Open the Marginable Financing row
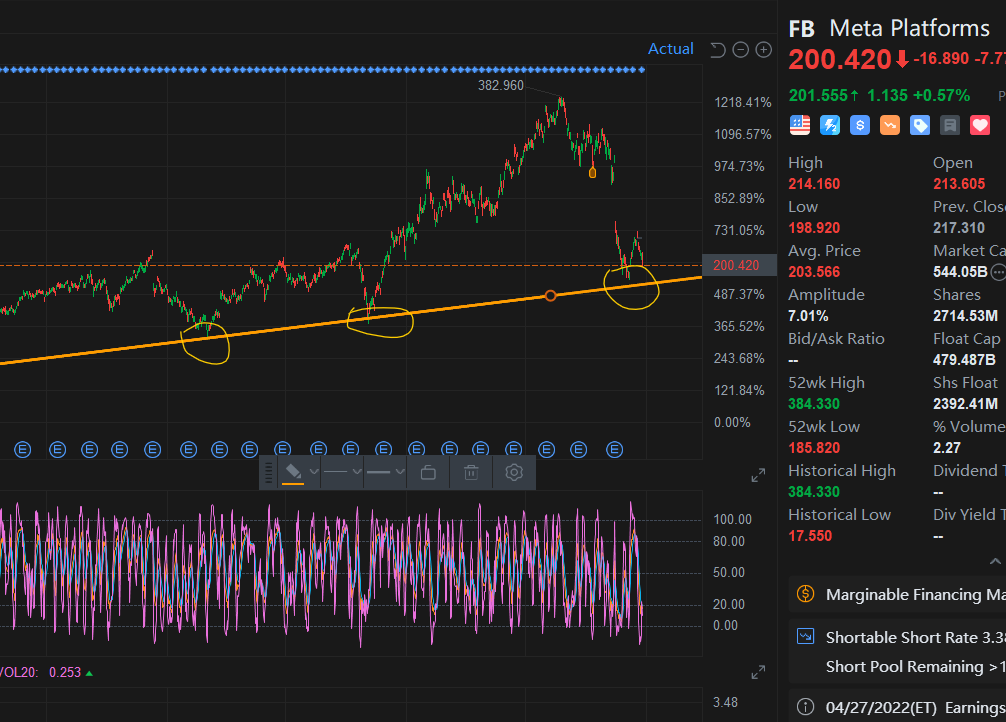The image size is (1006, 722). coord(897,594)
